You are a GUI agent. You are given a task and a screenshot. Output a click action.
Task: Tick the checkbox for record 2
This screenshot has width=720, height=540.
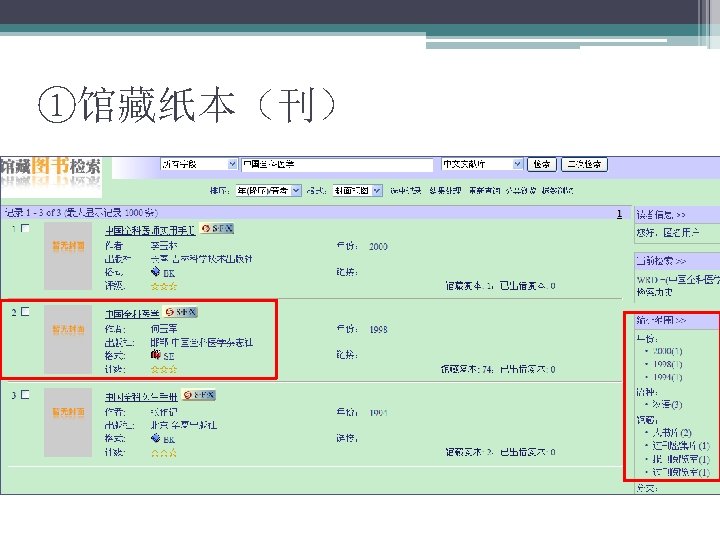pyautogui.click(x=25, y=311)
